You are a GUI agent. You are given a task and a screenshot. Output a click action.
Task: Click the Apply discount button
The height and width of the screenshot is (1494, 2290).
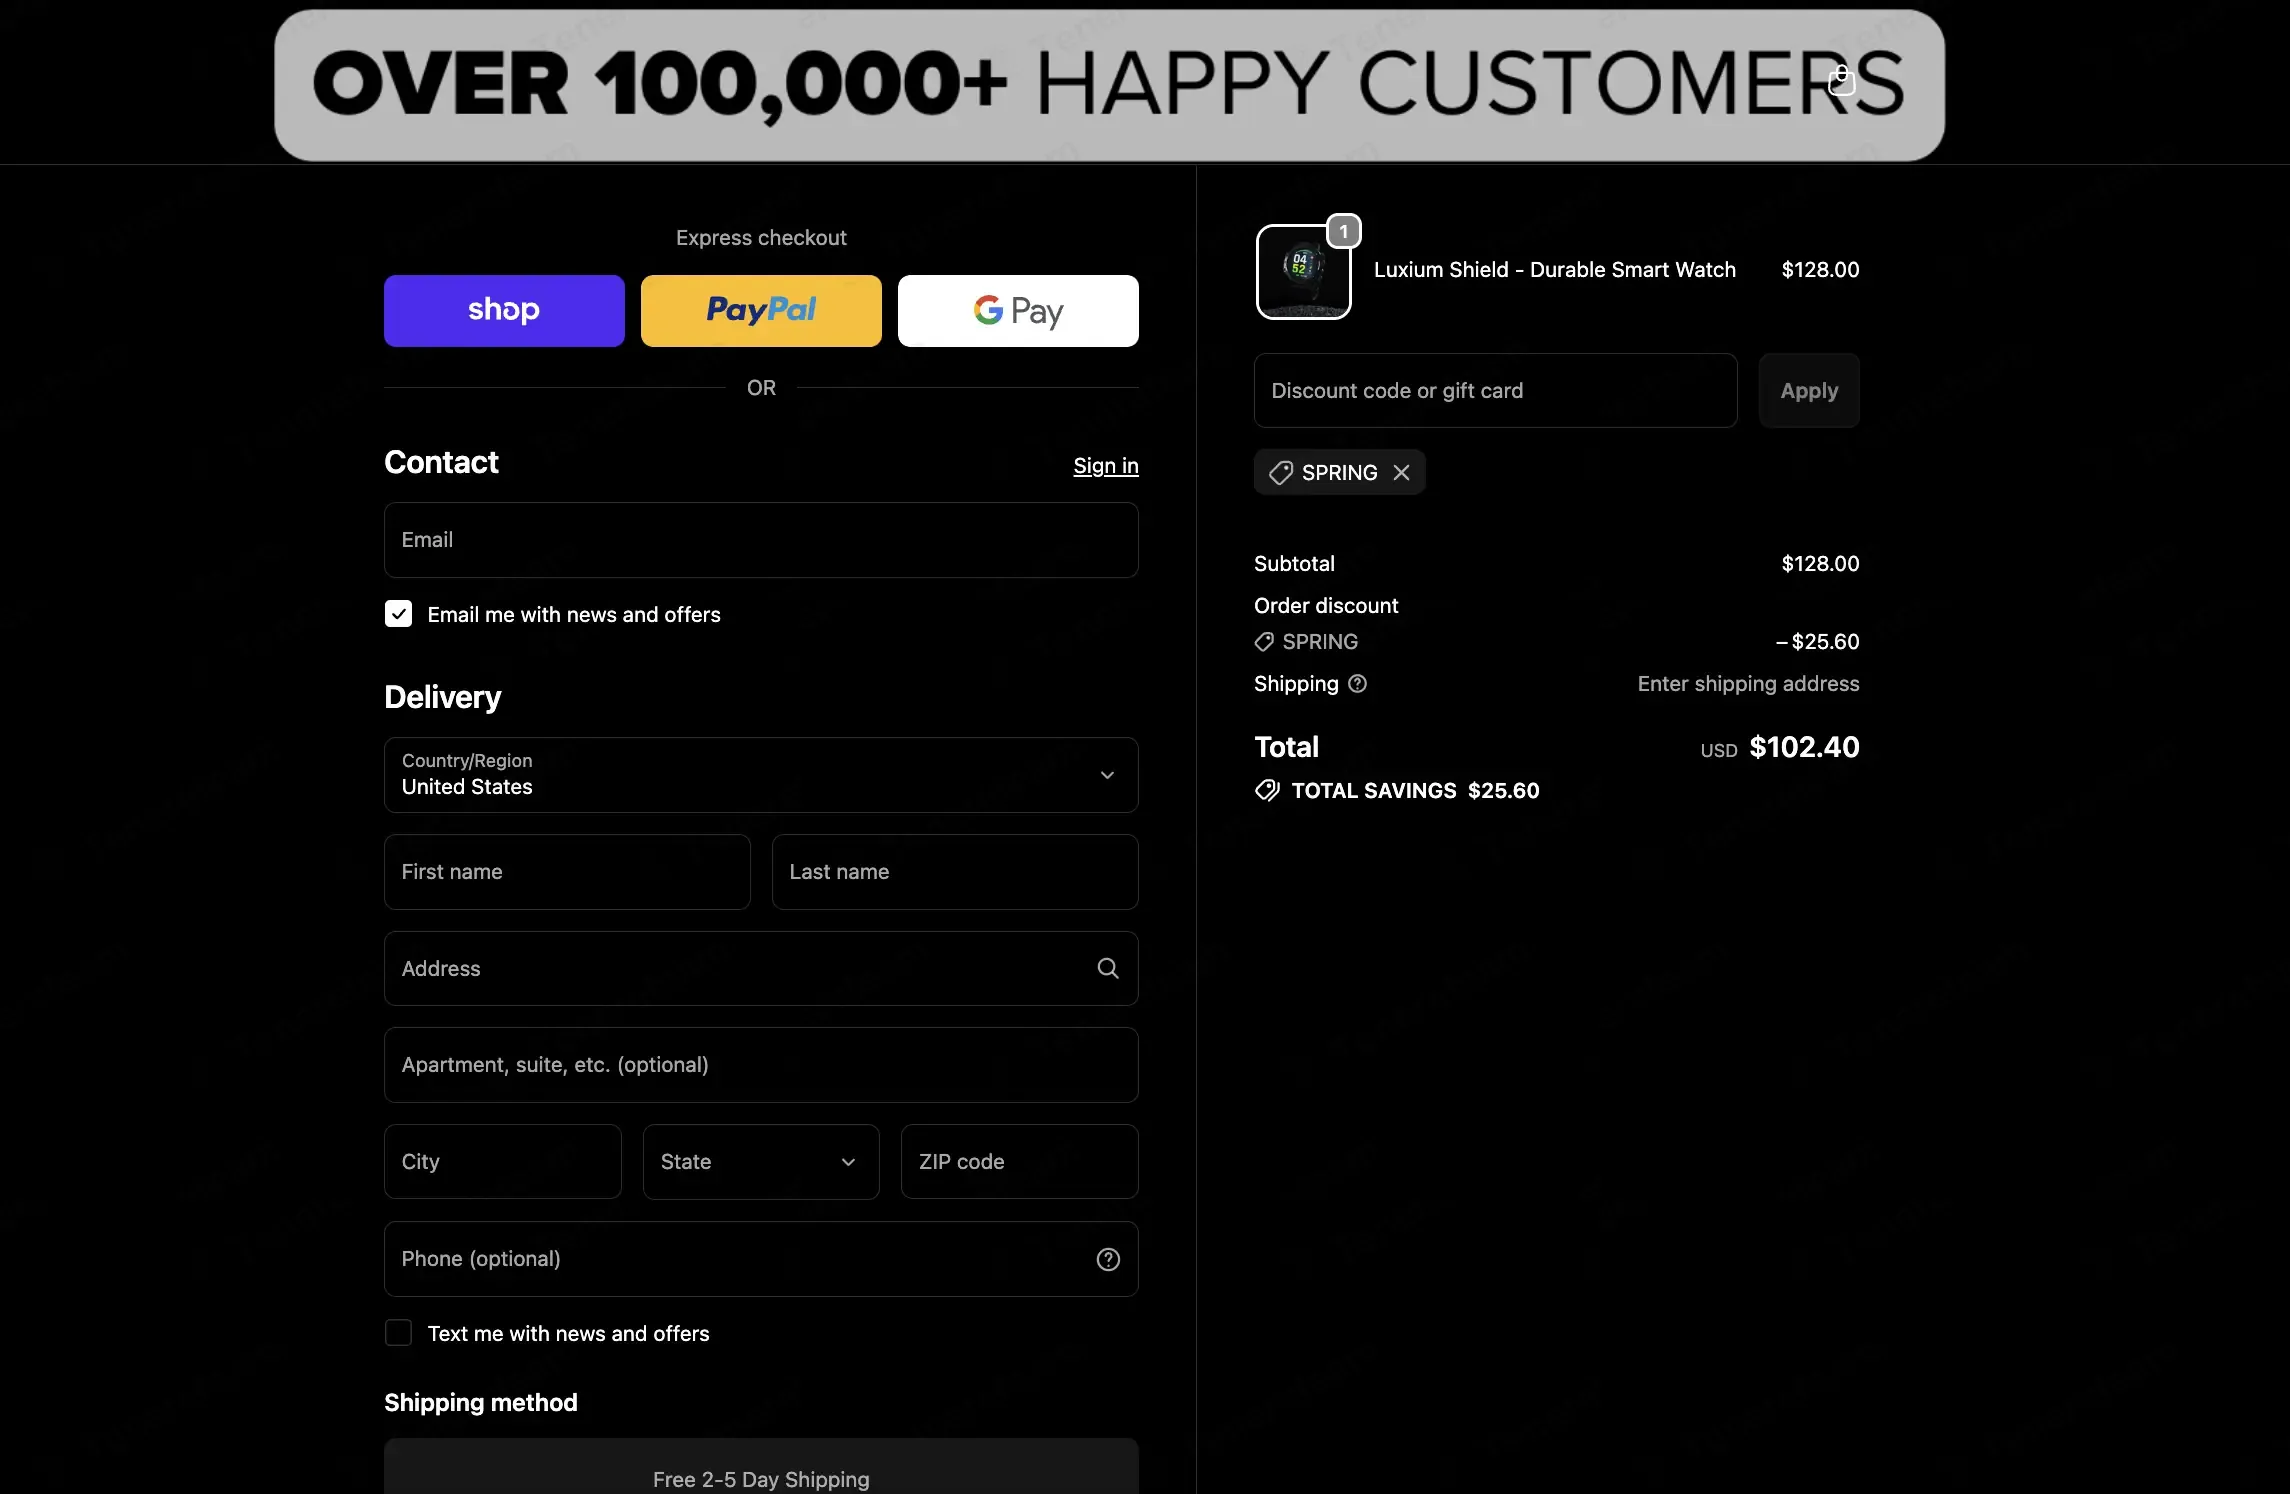click(1809, 391)
